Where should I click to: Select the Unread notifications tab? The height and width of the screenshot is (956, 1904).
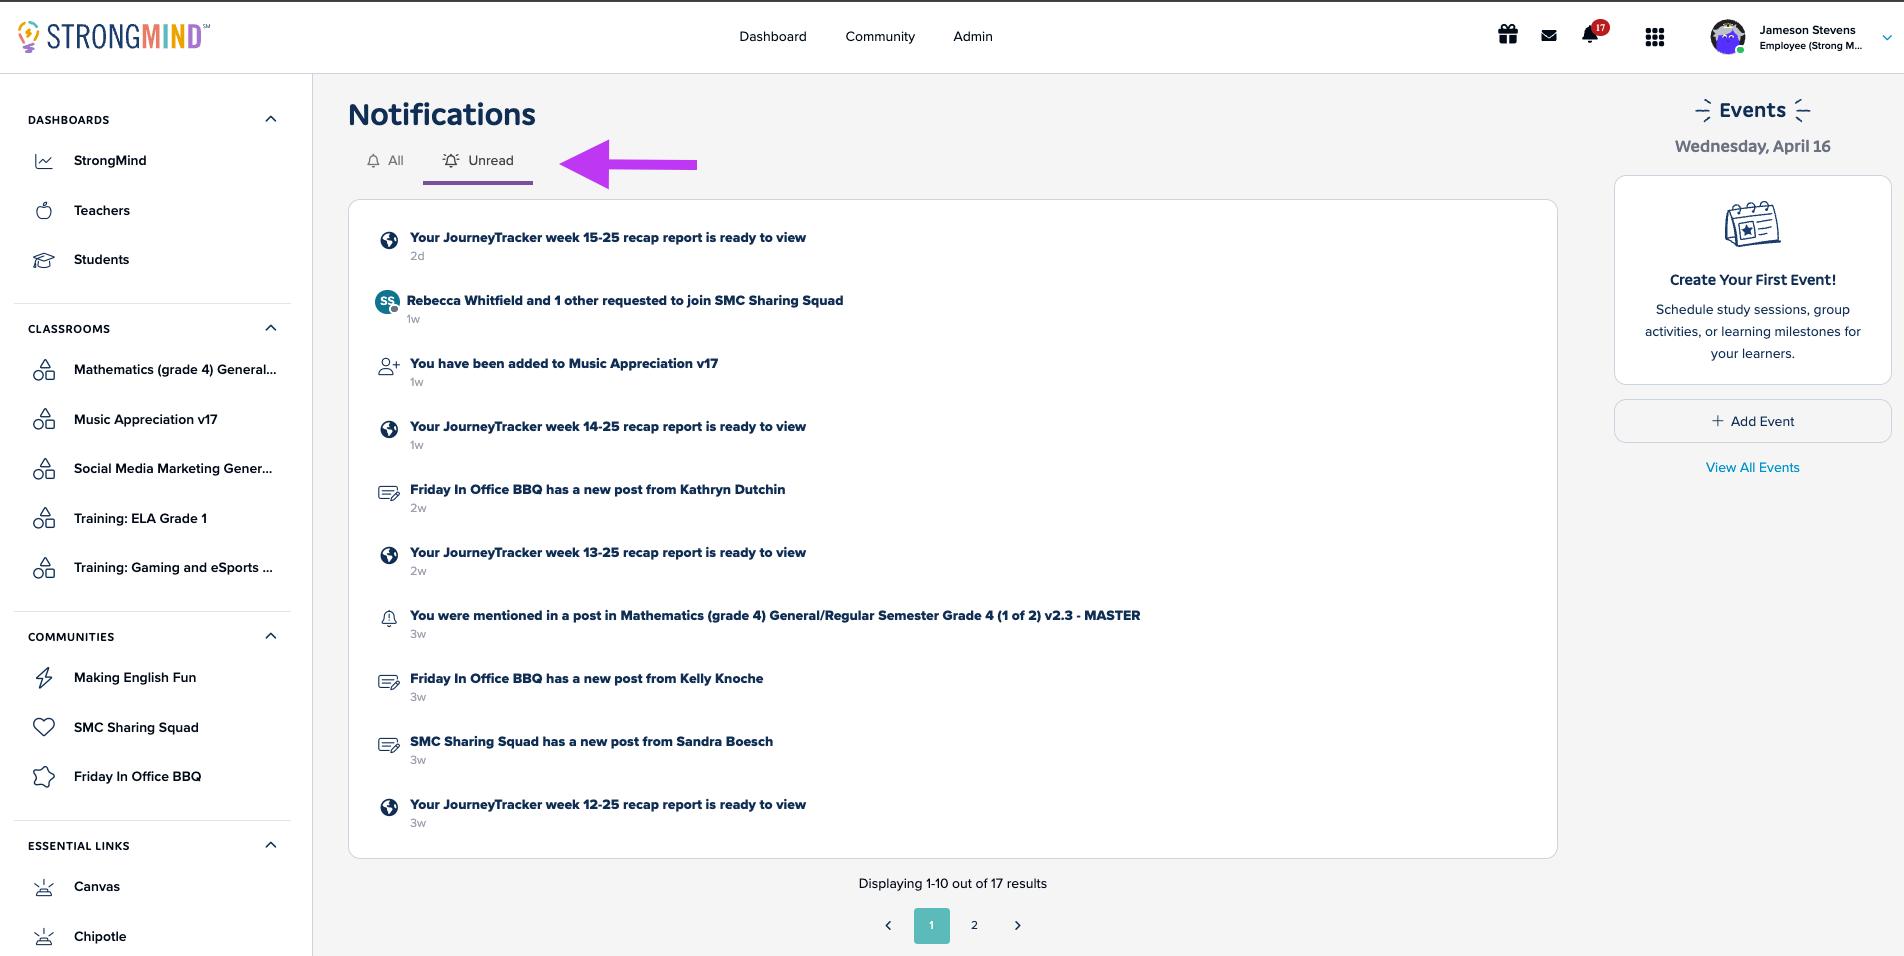pos(478,161)
